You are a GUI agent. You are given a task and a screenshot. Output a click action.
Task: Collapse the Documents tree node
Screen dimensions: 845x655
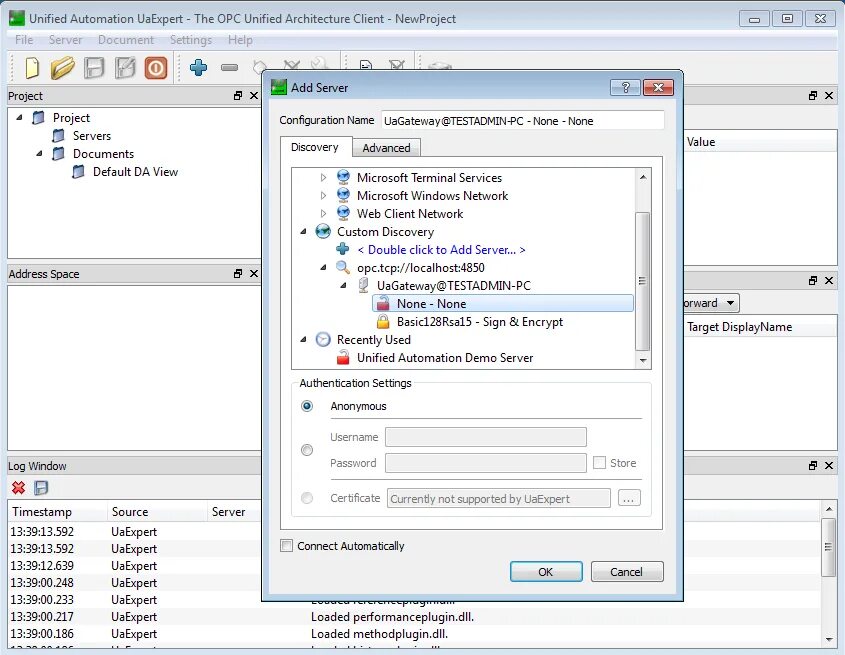tap(39, 153)
